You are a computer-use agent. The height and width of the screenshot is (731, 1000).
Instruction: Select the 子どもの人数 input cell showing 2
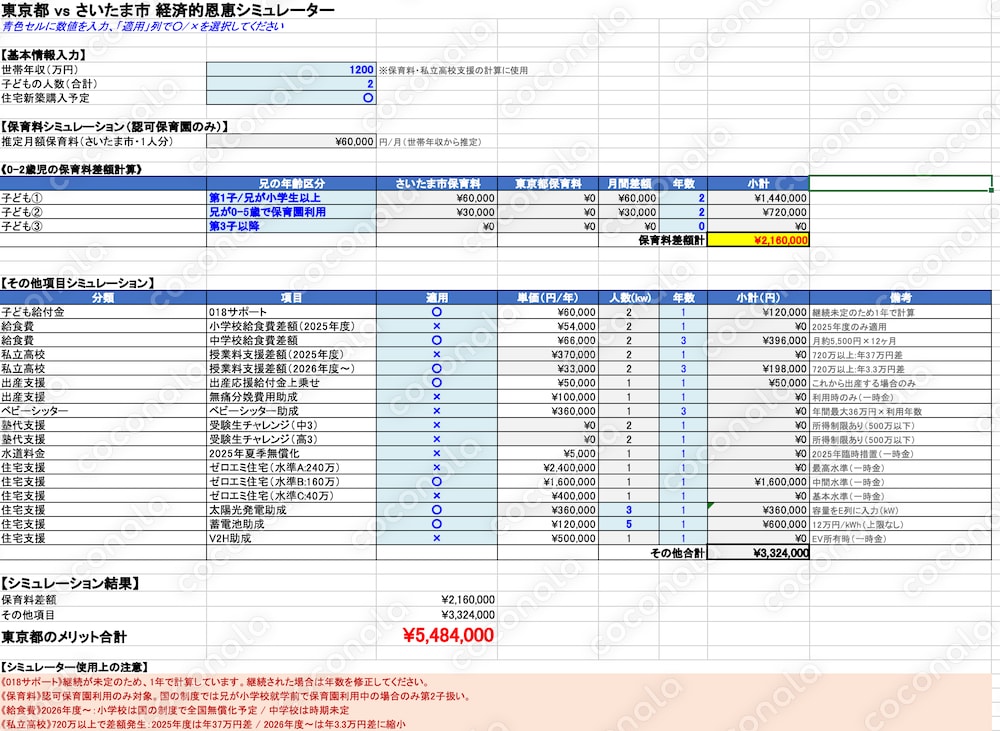(x=291, y=84)
